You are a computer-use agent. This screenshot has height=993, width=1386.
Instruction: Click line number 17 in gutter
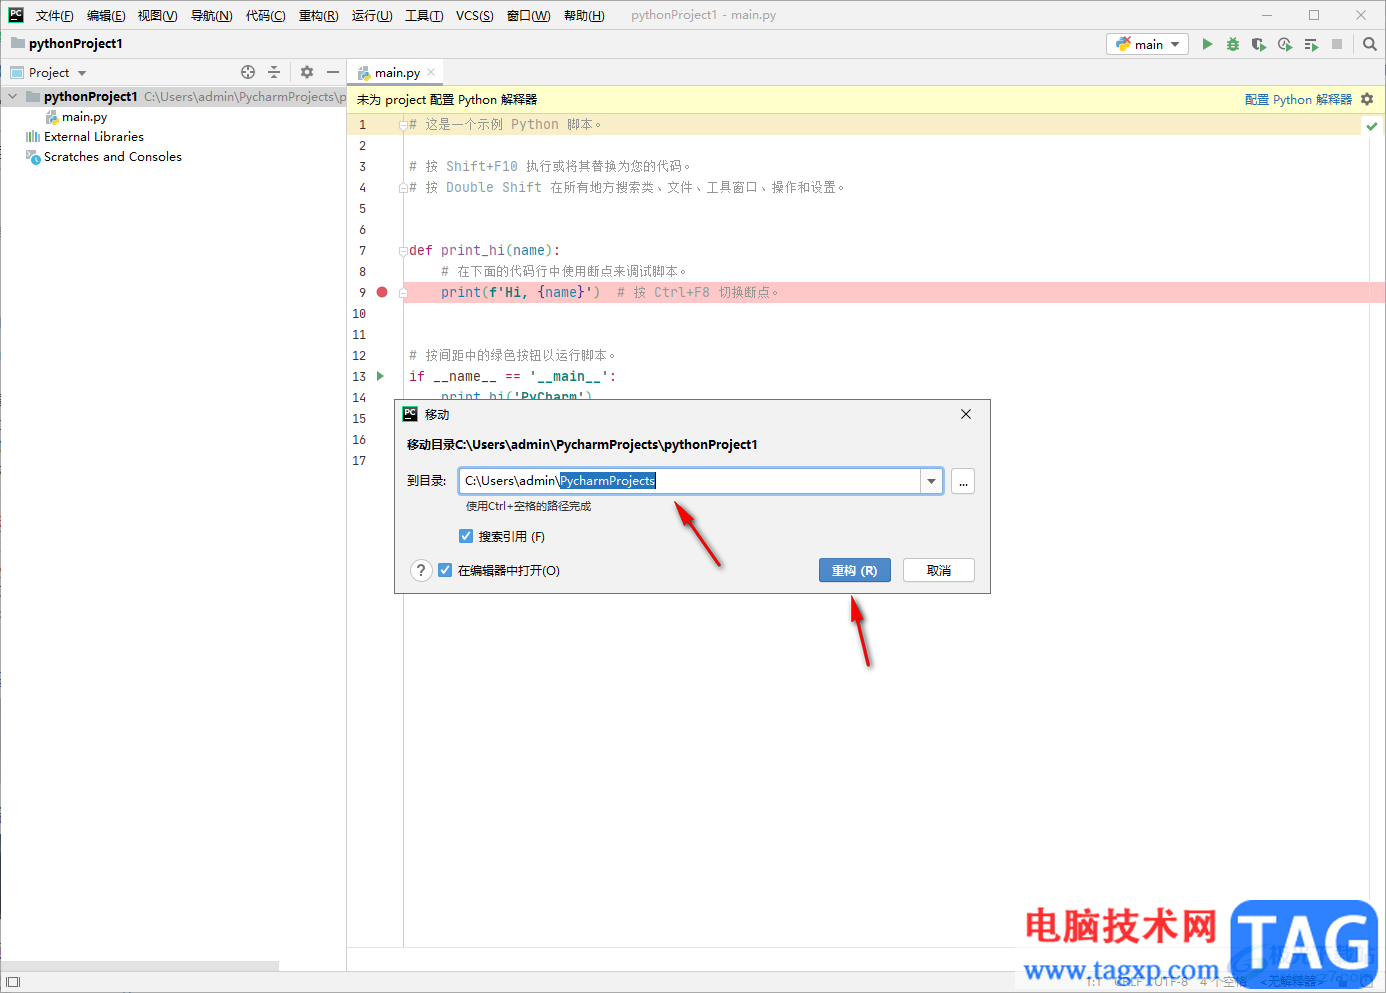point(359,460)
